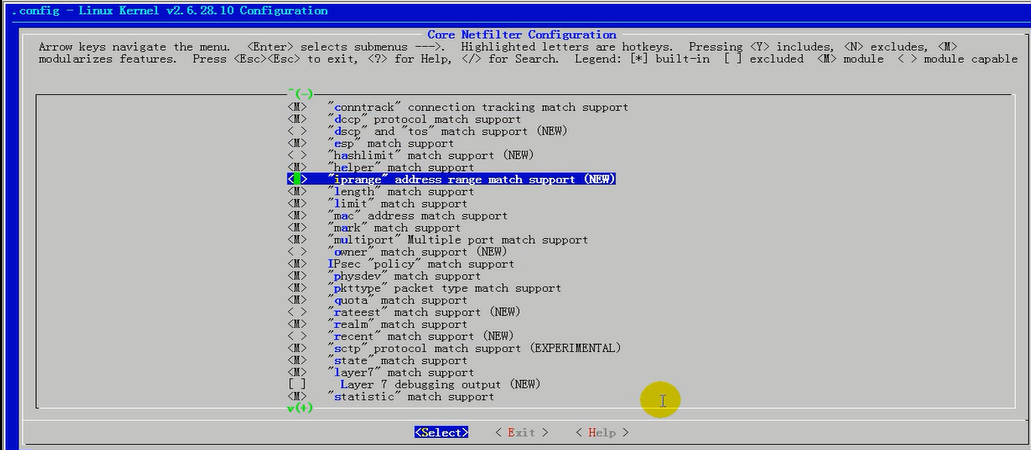Select "recent" match support entry

coord(421,336)
